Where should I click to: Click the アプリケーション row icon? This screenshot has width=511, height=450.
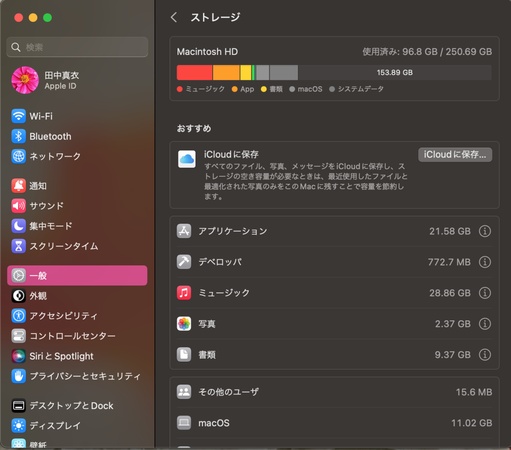[x=184, y=231]
